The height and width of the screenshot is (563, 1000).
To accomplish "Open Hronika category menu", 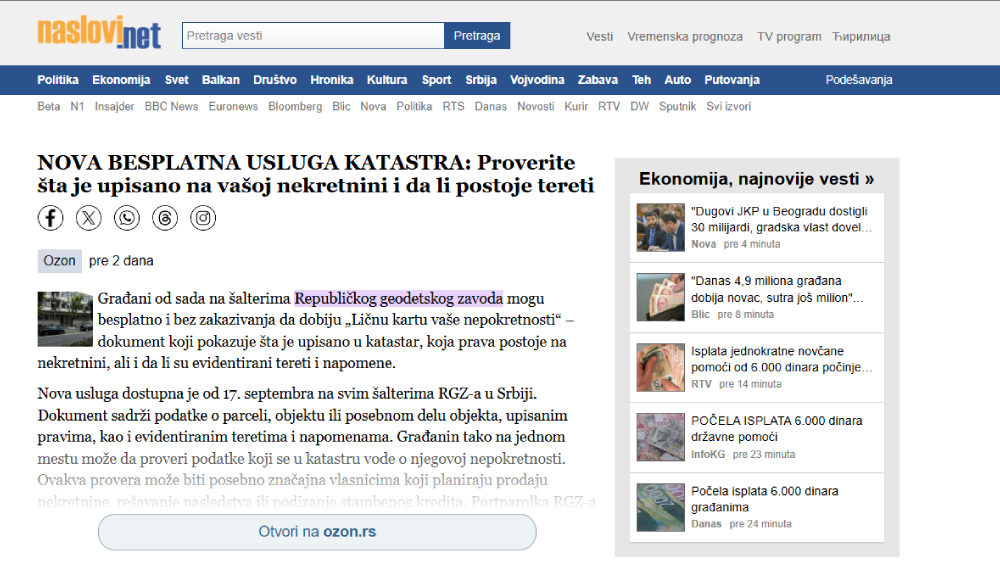I will coord(332,80).
